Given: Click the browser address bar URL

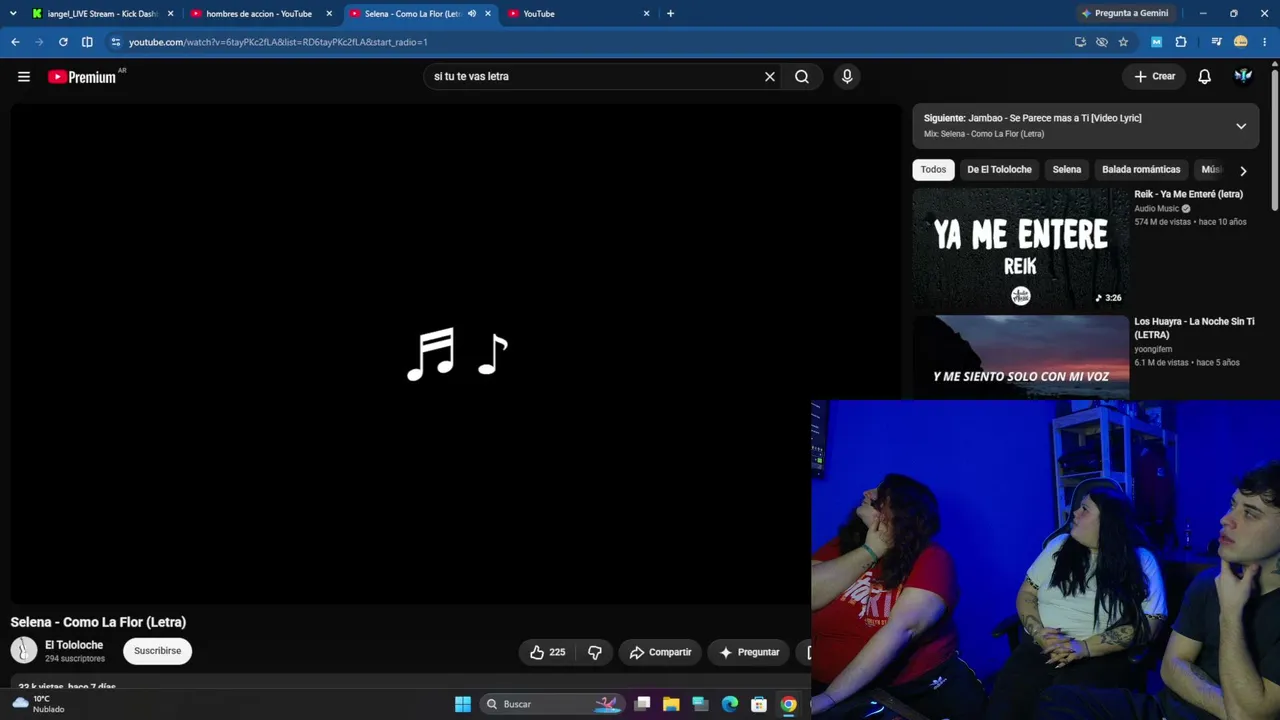Looking at the screenshot, I should point(278,42).
